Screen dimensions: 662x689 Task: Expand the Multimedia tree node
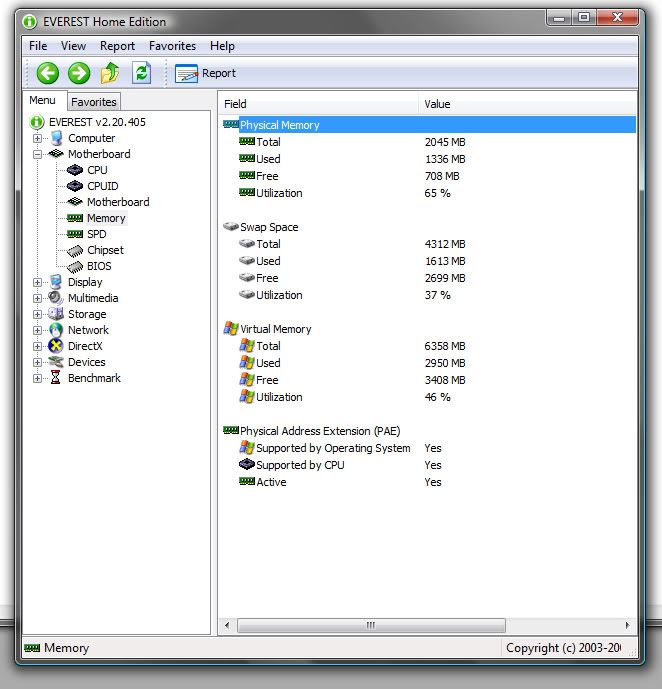[x=37, y=298]
